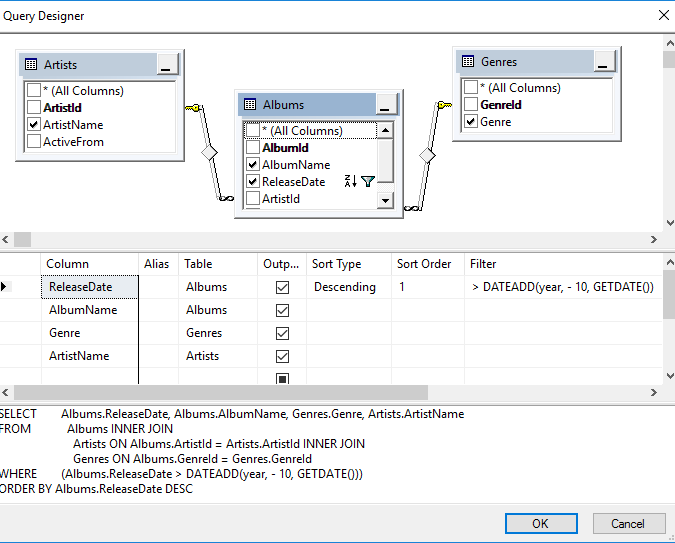Toggle the AlbumName checkbox in Albums table
The image size is (675, 543).
(x=253, y=165)
